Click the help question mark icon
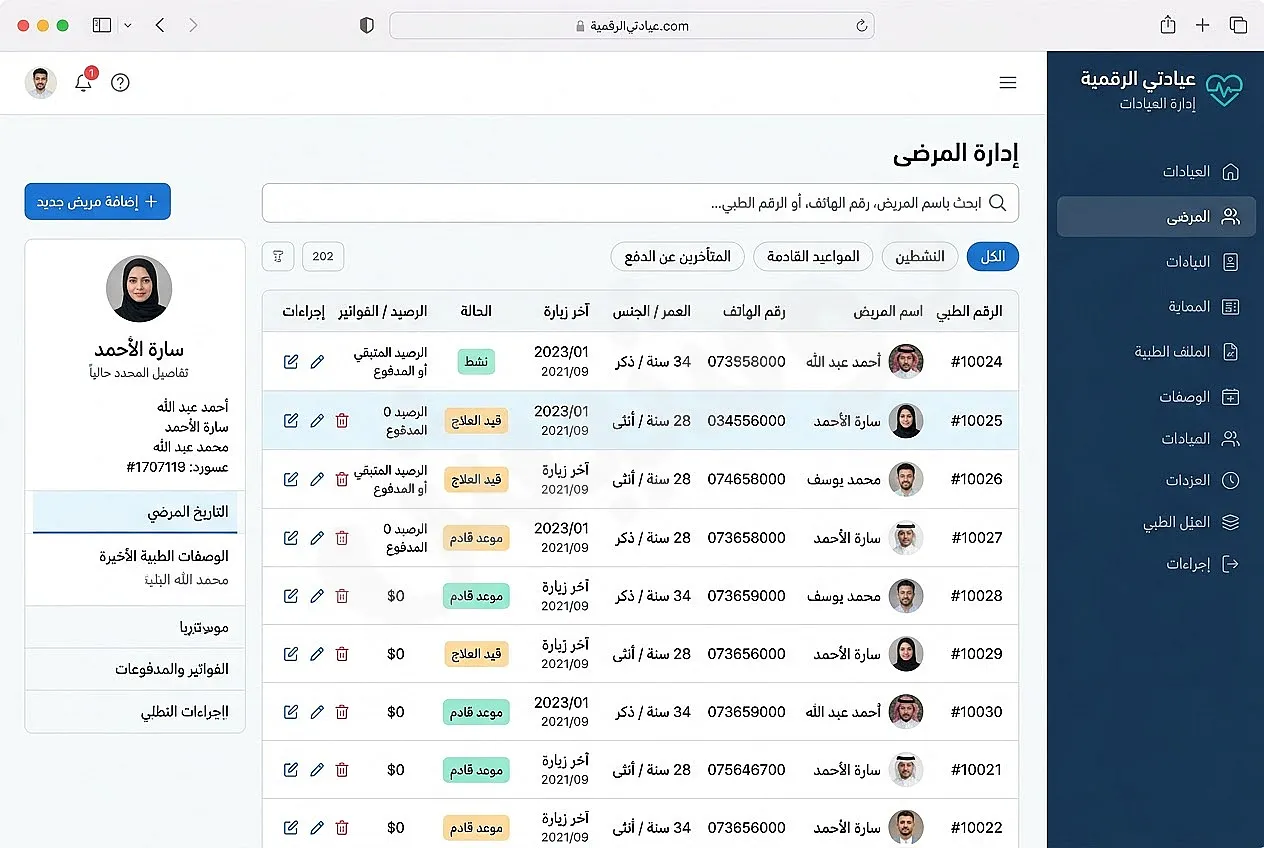The image size is (1264, 848). (x=121, y=83)
